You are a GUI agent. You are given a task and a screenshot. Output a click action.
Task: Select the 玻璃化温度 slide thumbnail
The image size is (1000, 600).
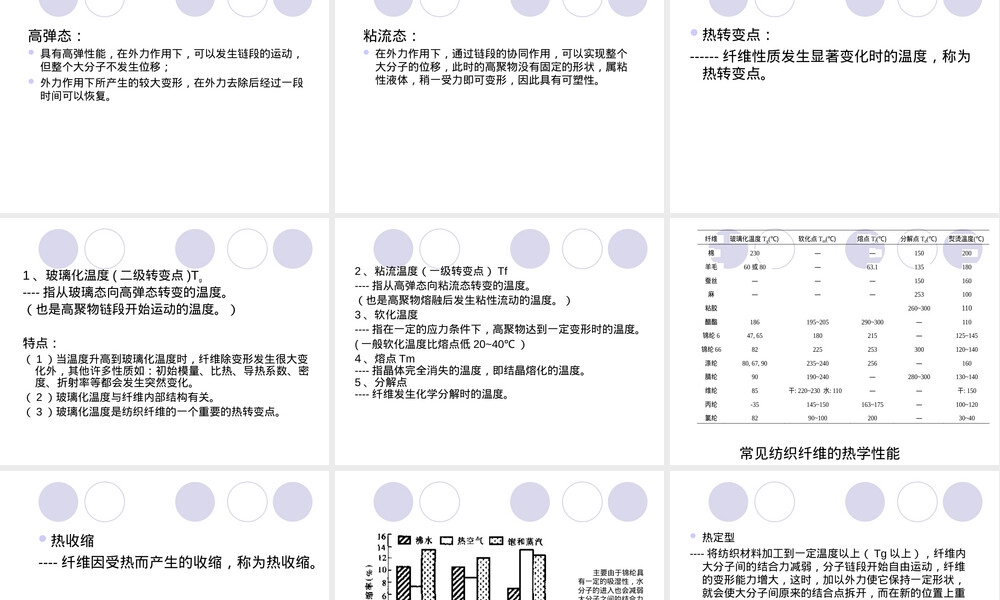click(x=165, y=341)
